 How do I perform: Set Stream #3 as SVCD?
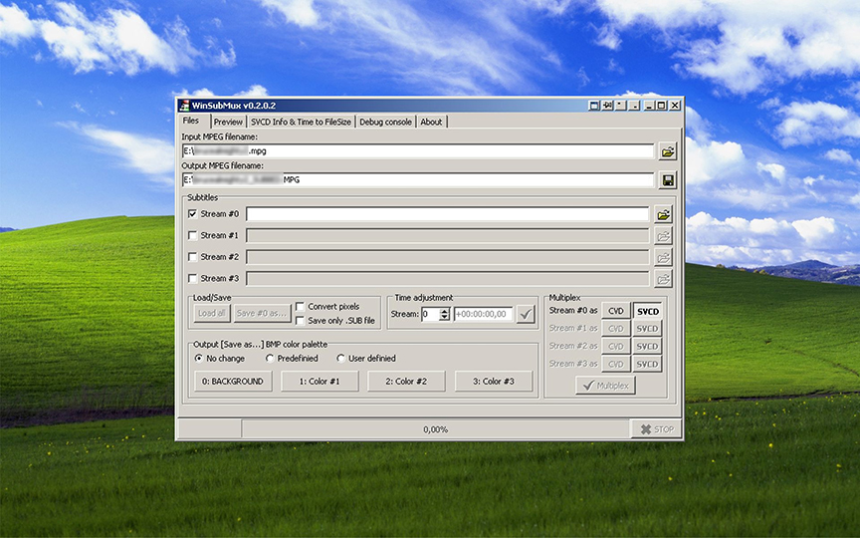pyautogui.click(x=648, y=364)
